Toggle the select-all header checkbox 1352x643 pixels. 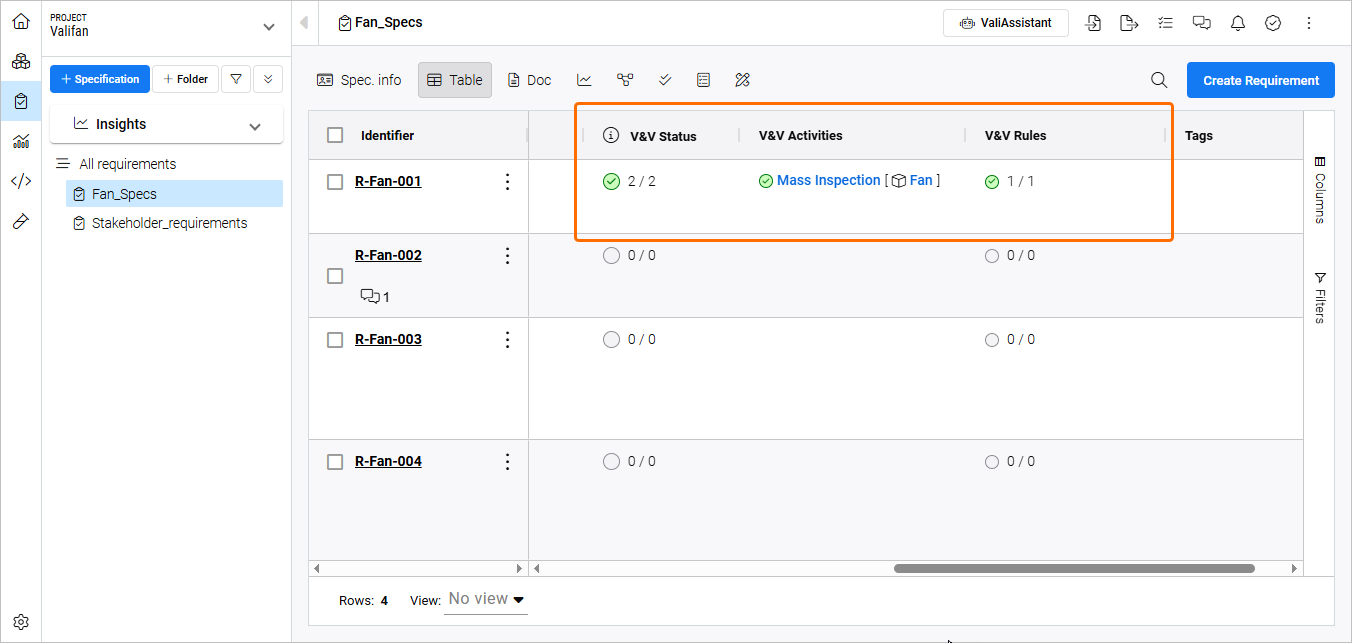[x=335, y=135]
